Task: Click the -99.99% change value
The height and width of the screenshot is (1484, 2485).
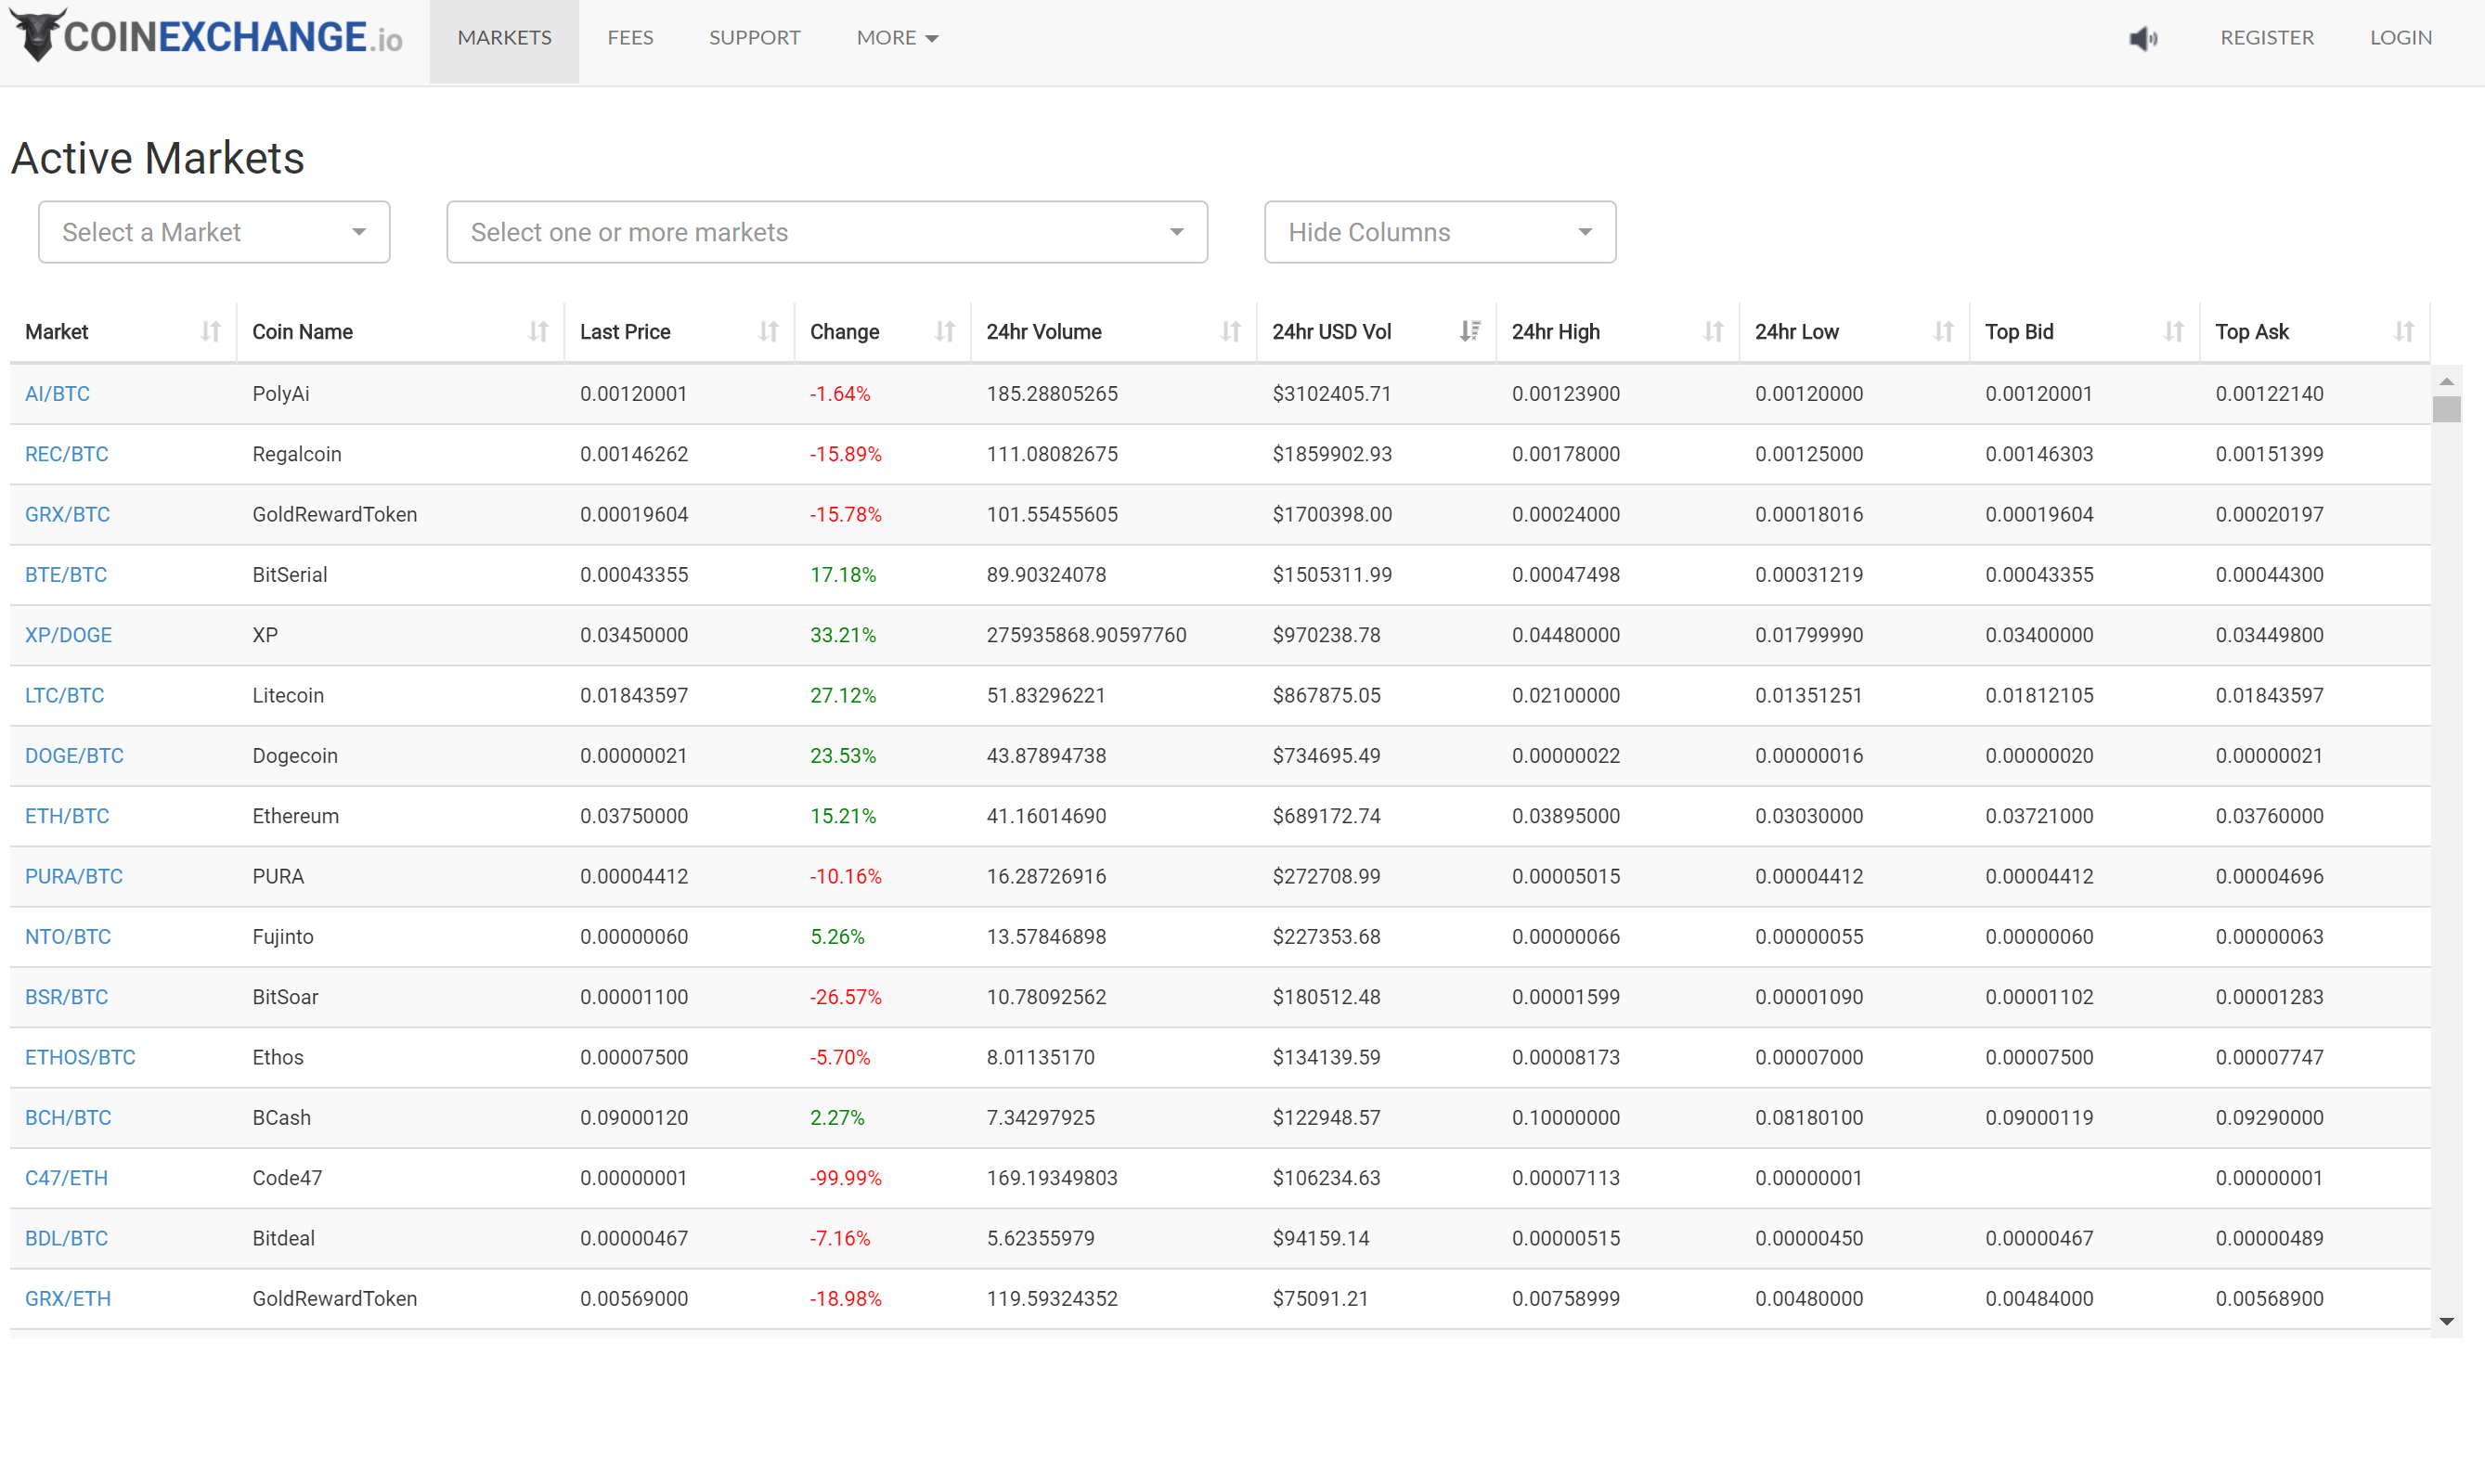Action: tap(846, 1178)
